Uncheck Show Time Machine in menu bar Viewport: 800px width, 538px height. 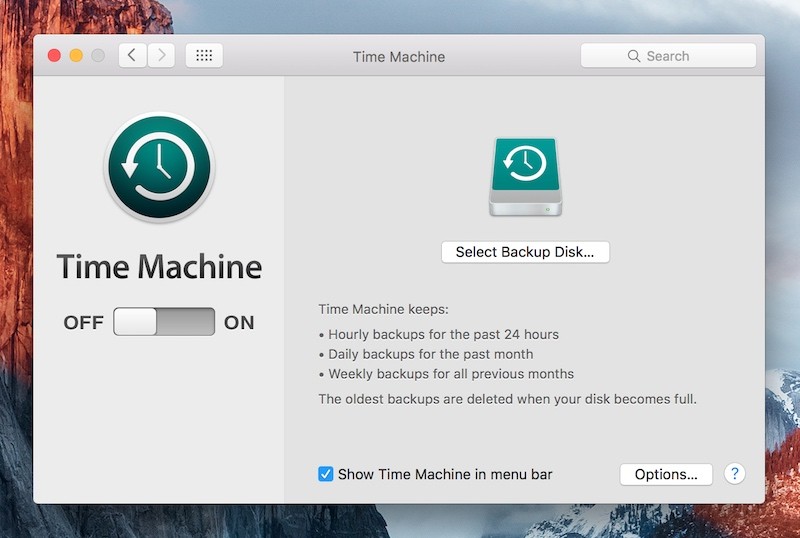[x=326, y=474]
